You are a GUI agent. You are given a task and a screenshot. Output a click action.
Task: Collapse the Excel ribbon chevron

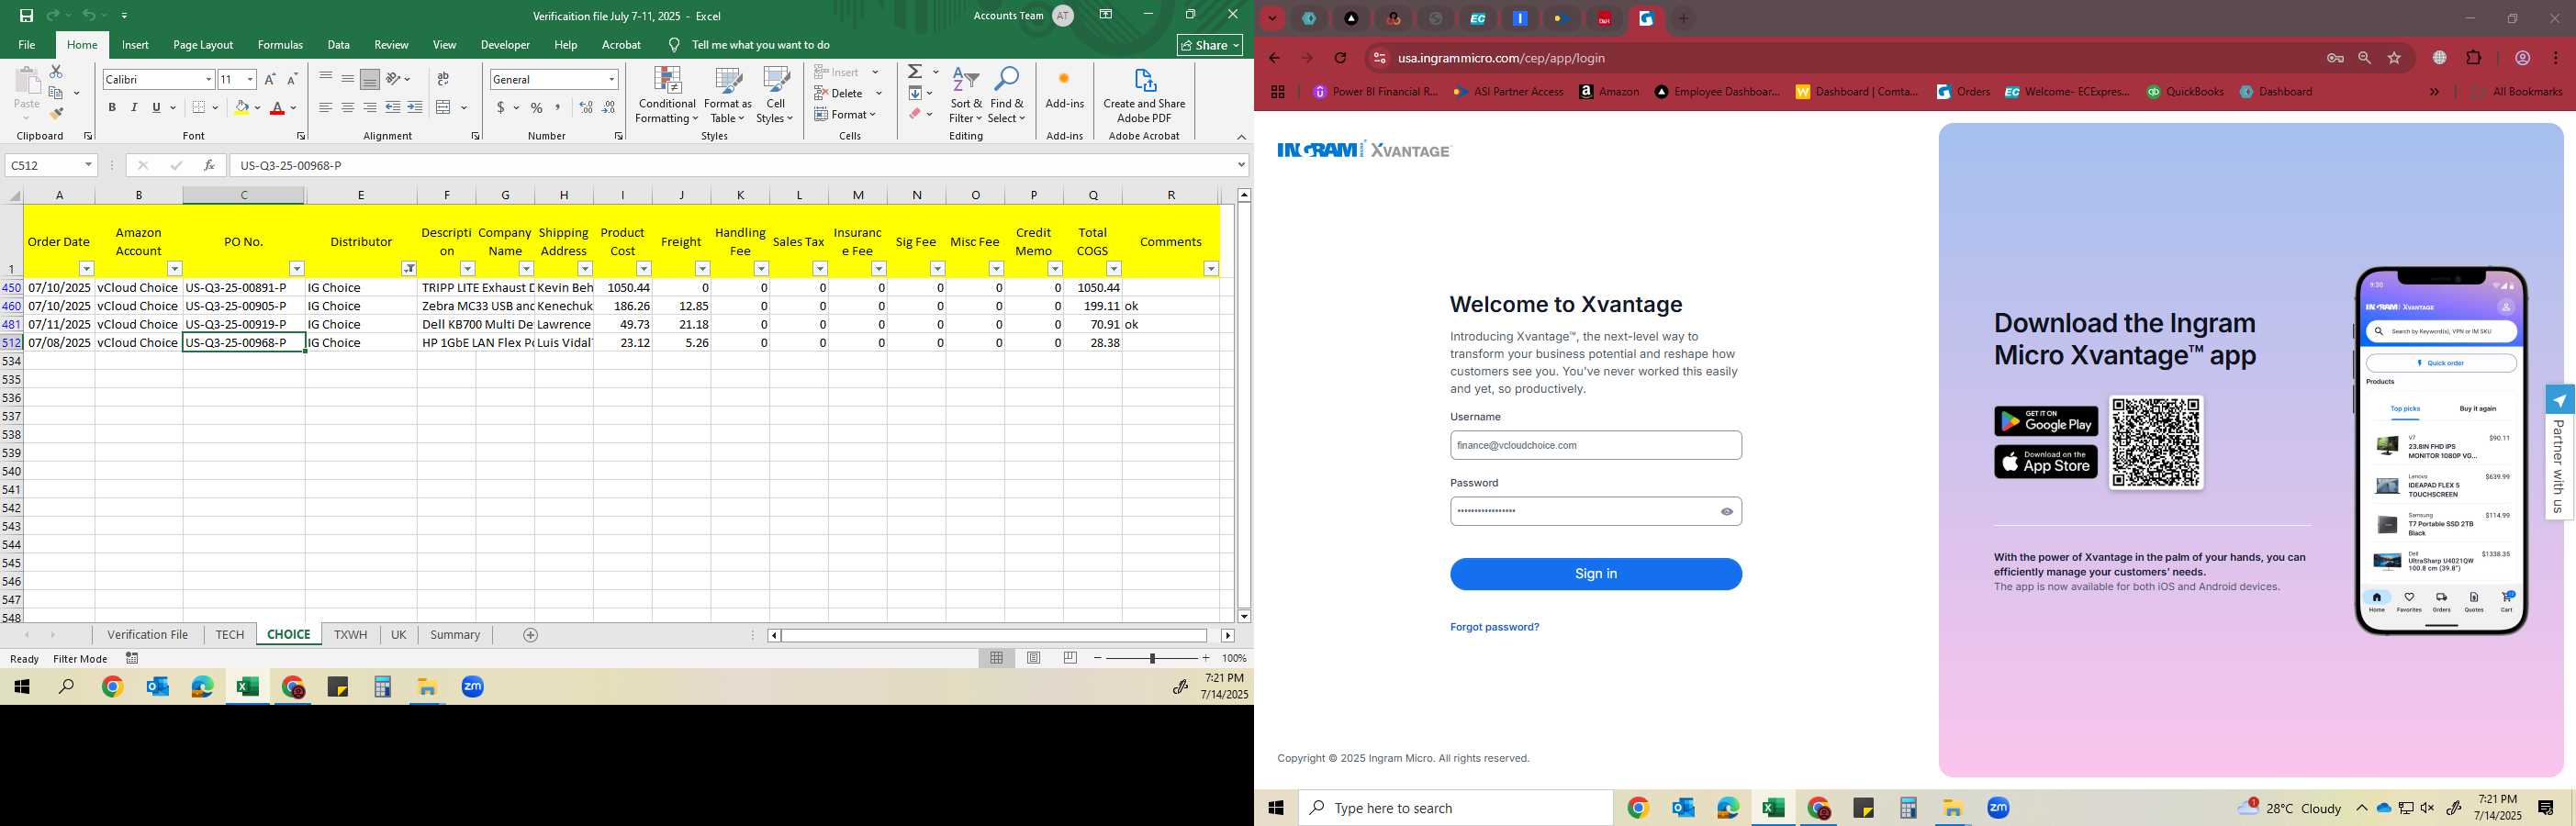1241,137
